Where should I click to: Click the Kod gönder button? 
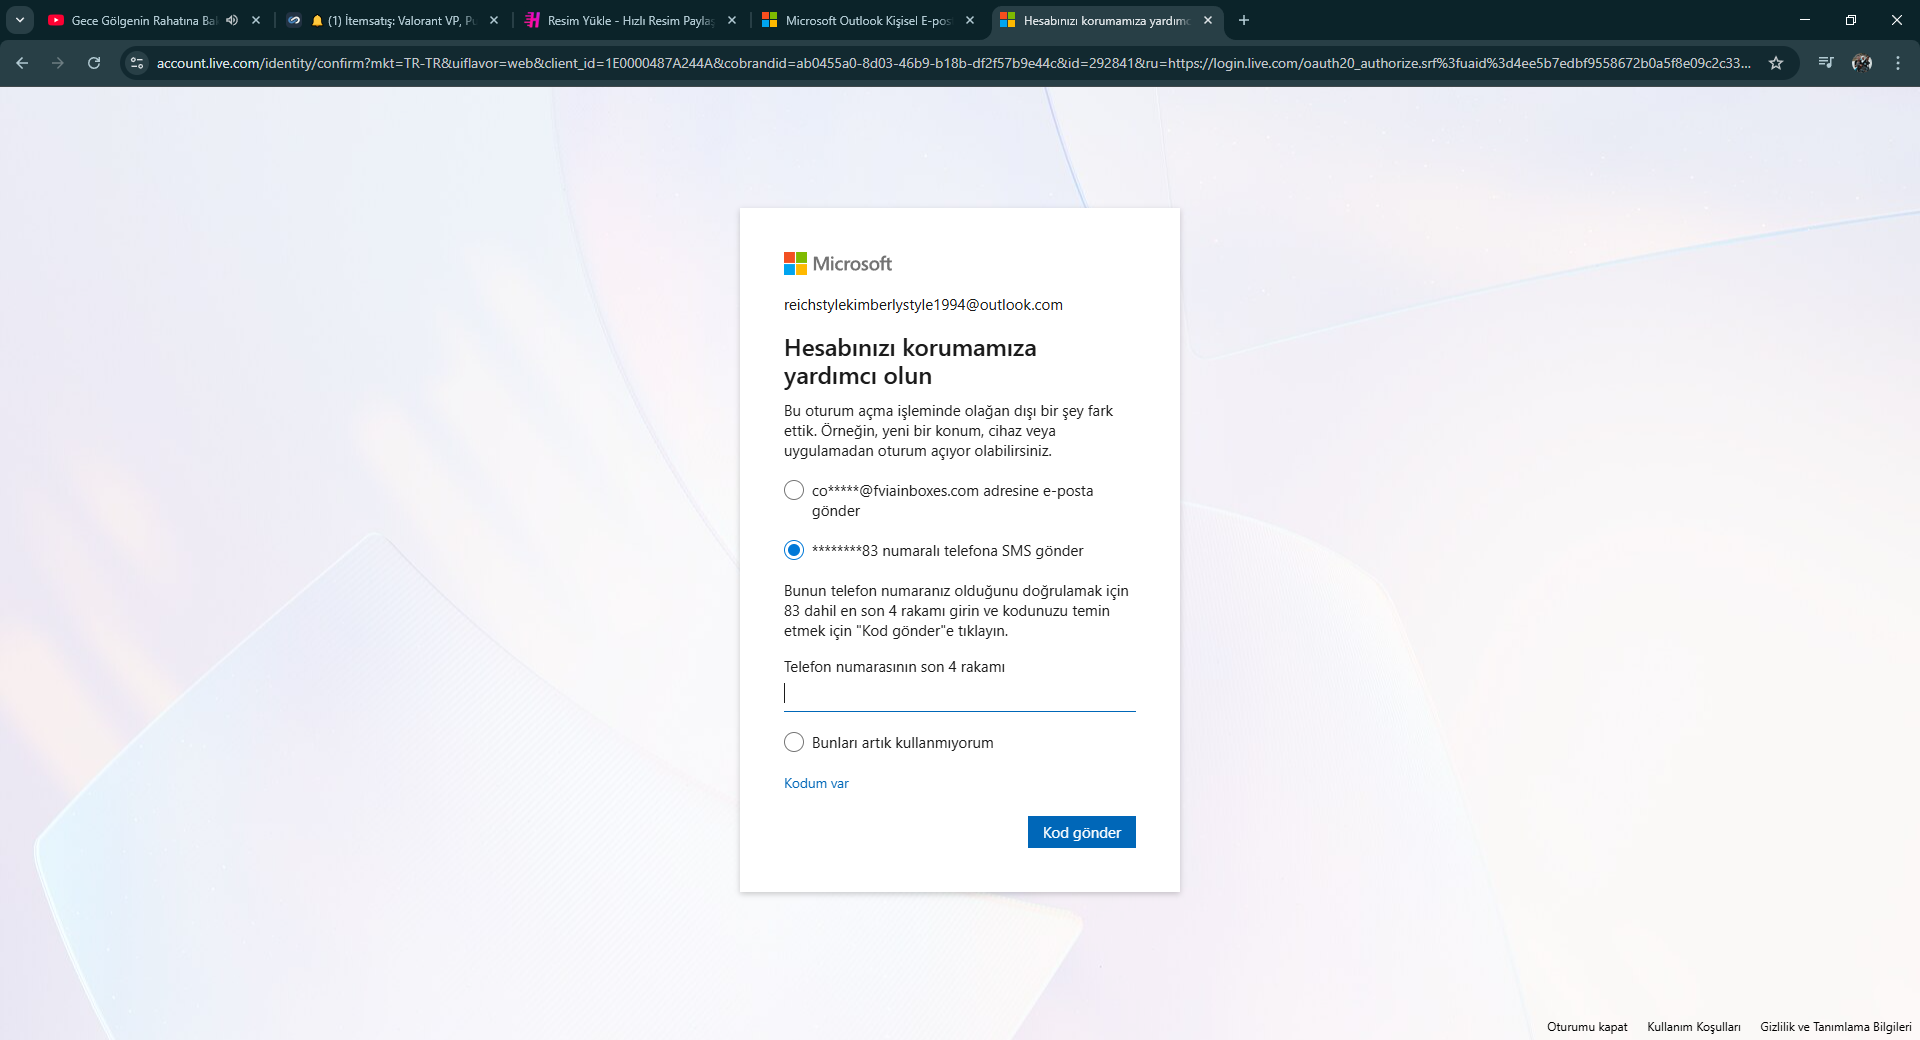click(x=1082, y=832)
